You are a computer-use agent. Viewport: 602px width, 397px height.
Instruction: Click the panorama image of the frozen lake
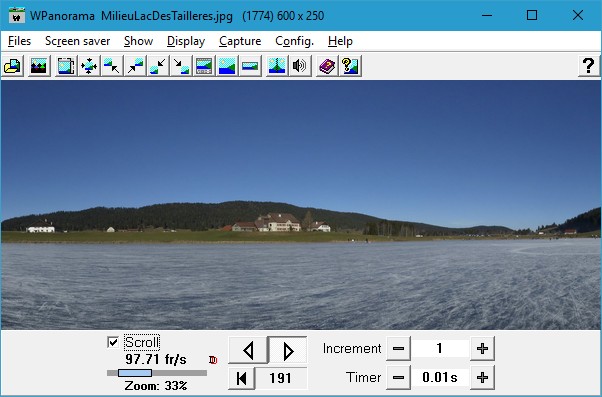(x=301, y=205)
